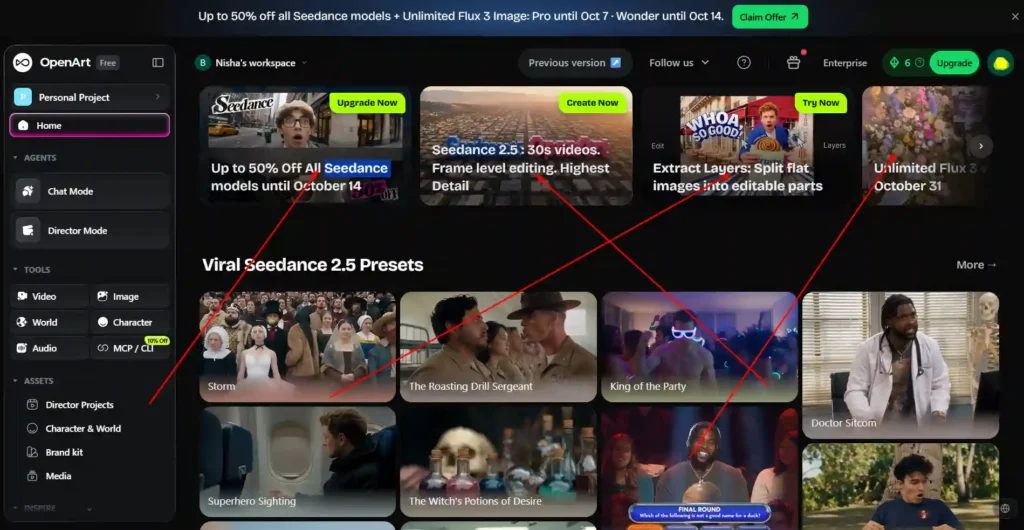Advance the banner carousel with the right arrow

pos(981,146)
